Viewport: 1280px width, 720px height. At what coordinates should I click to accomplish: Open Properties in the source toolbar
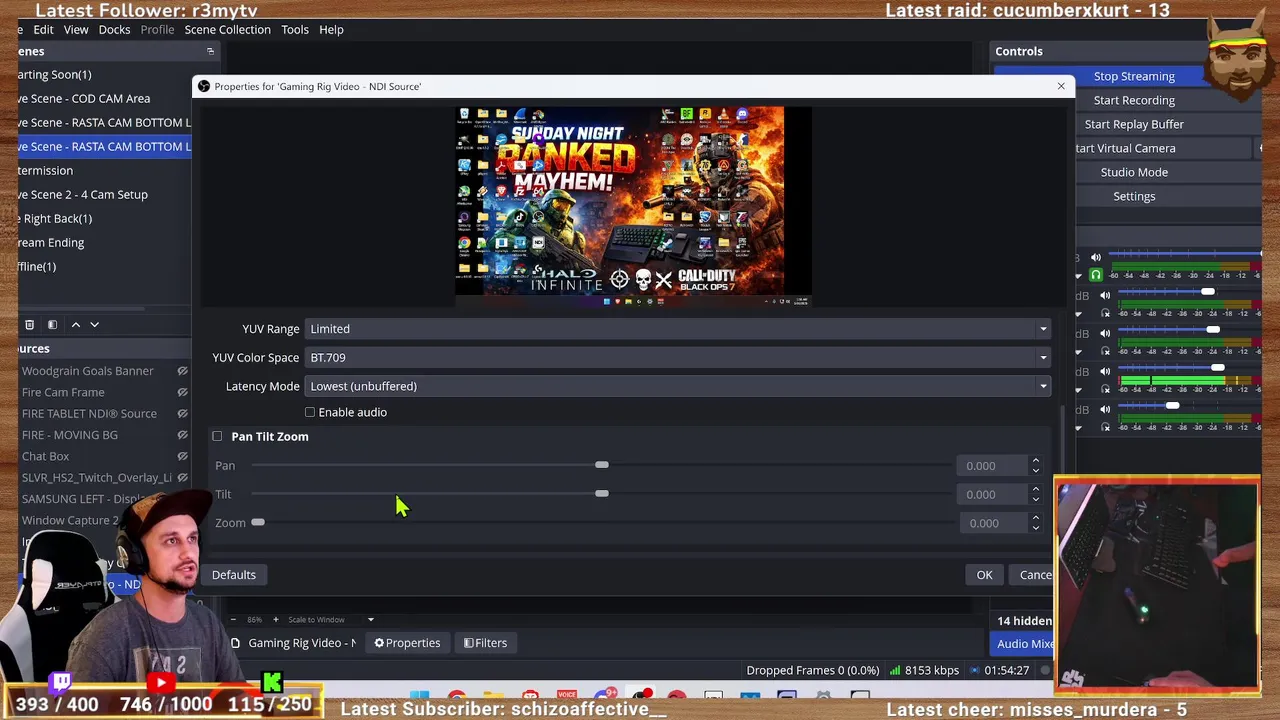click(x=407, y=643)
